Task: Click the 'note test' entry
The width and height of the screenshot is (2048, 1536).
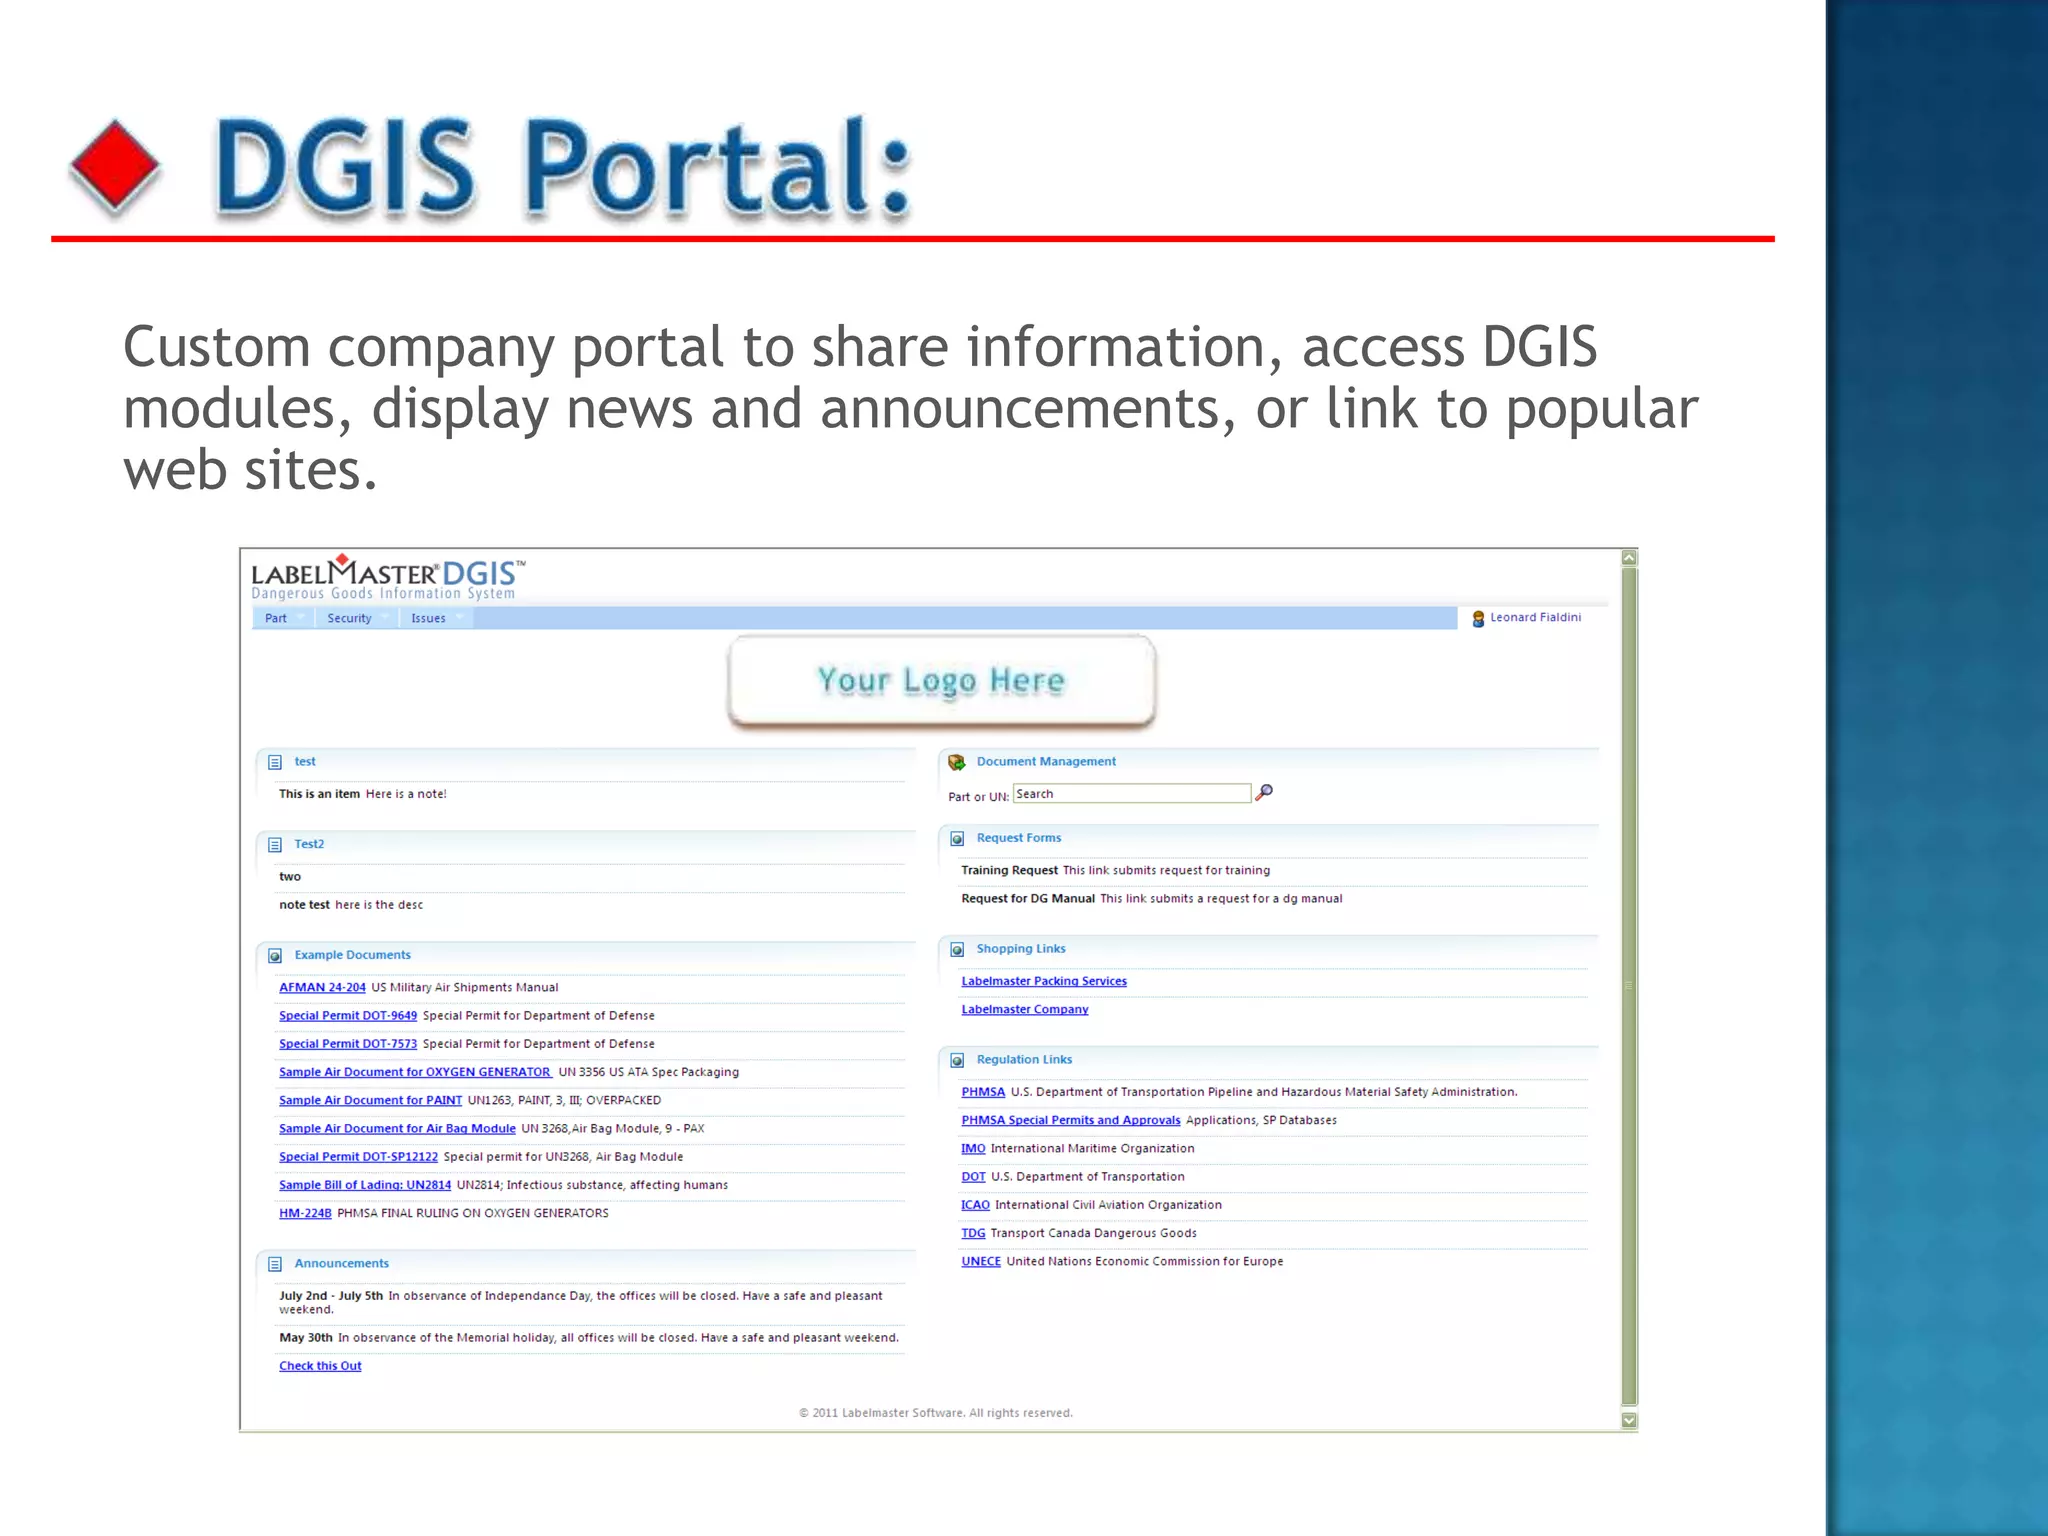Action: tap(304, 905)
